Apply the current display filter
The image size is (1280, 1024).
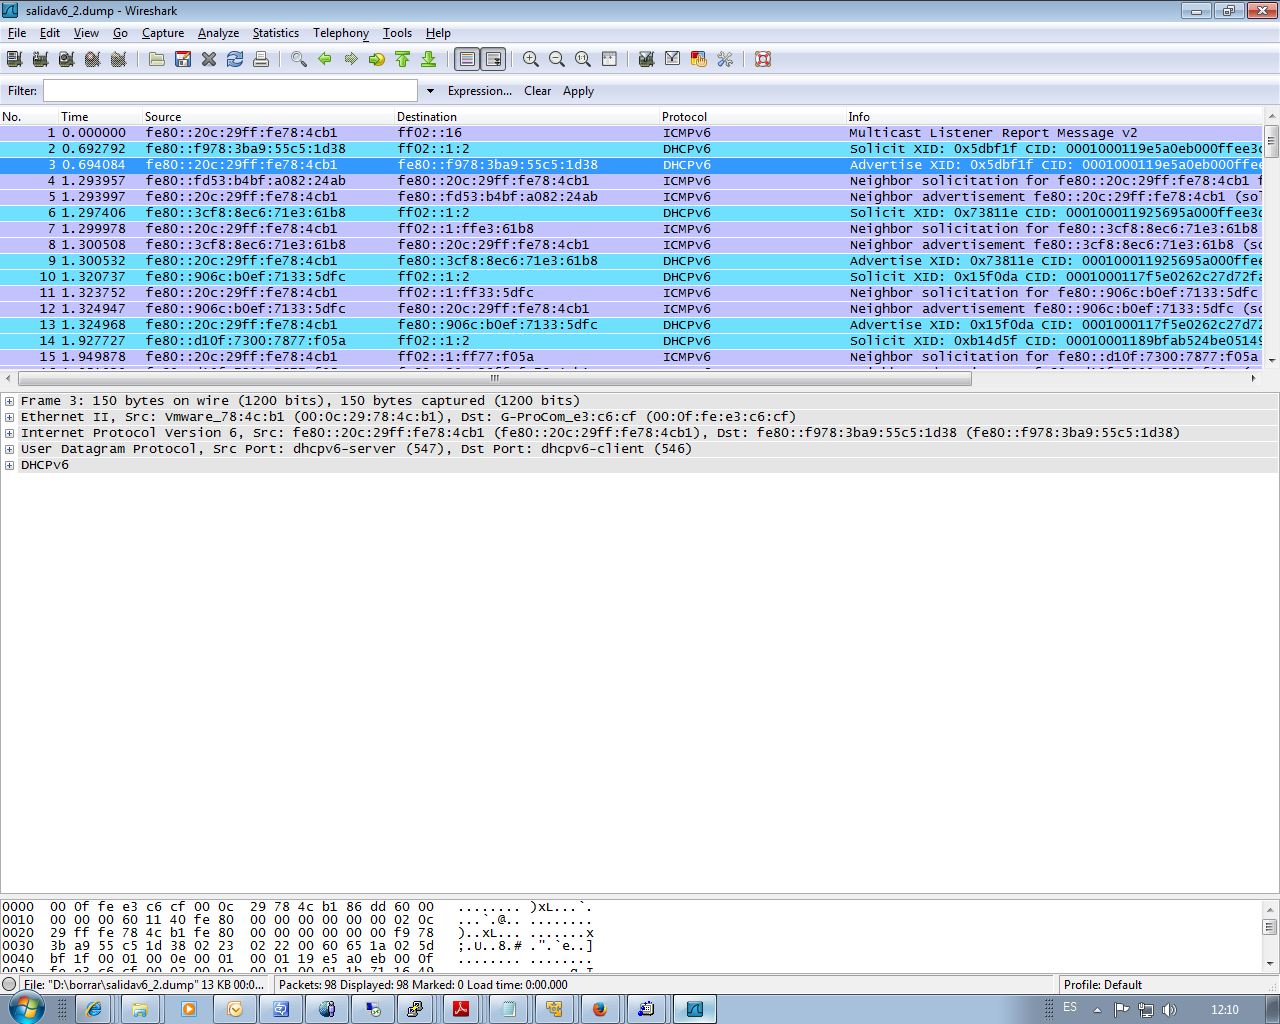coord(578,91)
